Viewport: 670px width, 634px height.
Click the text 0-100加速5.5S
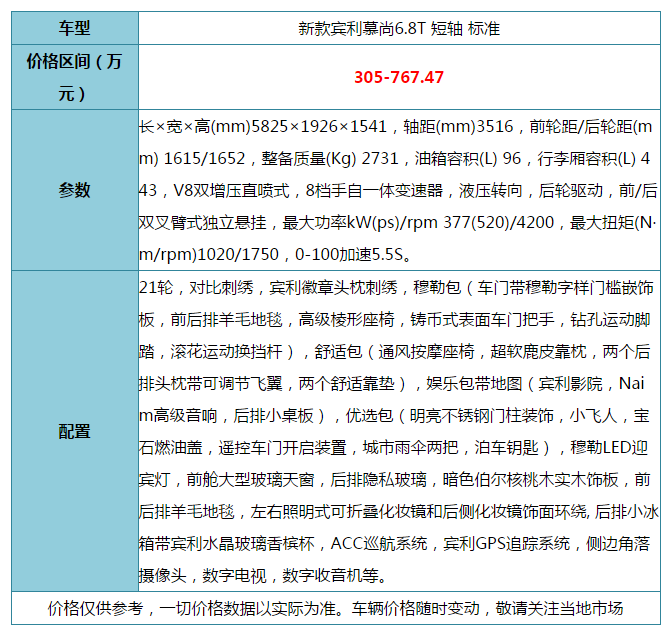click(x=349, y=255)
